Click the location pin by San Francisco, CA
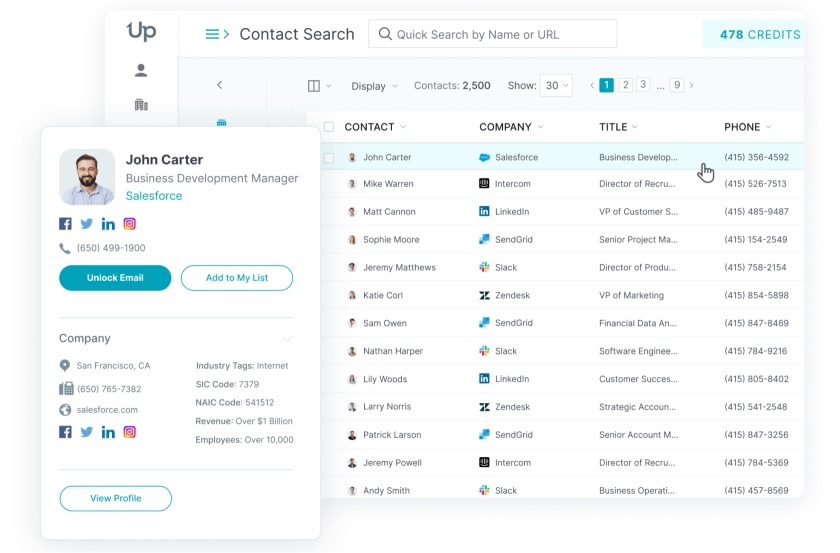840x553 pixels. [x=65, y=365]
